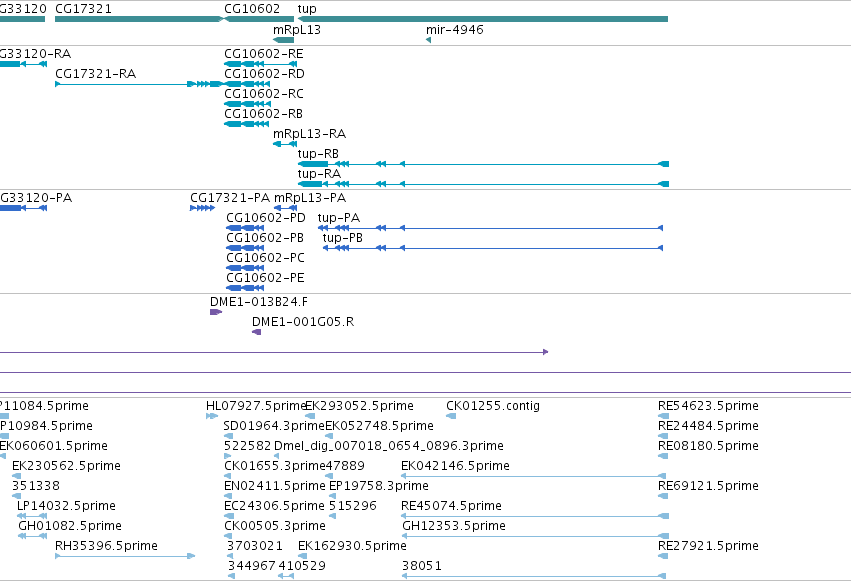Select the EK042146.5prime EST label

pyautogui.click(x=455, y=466)
